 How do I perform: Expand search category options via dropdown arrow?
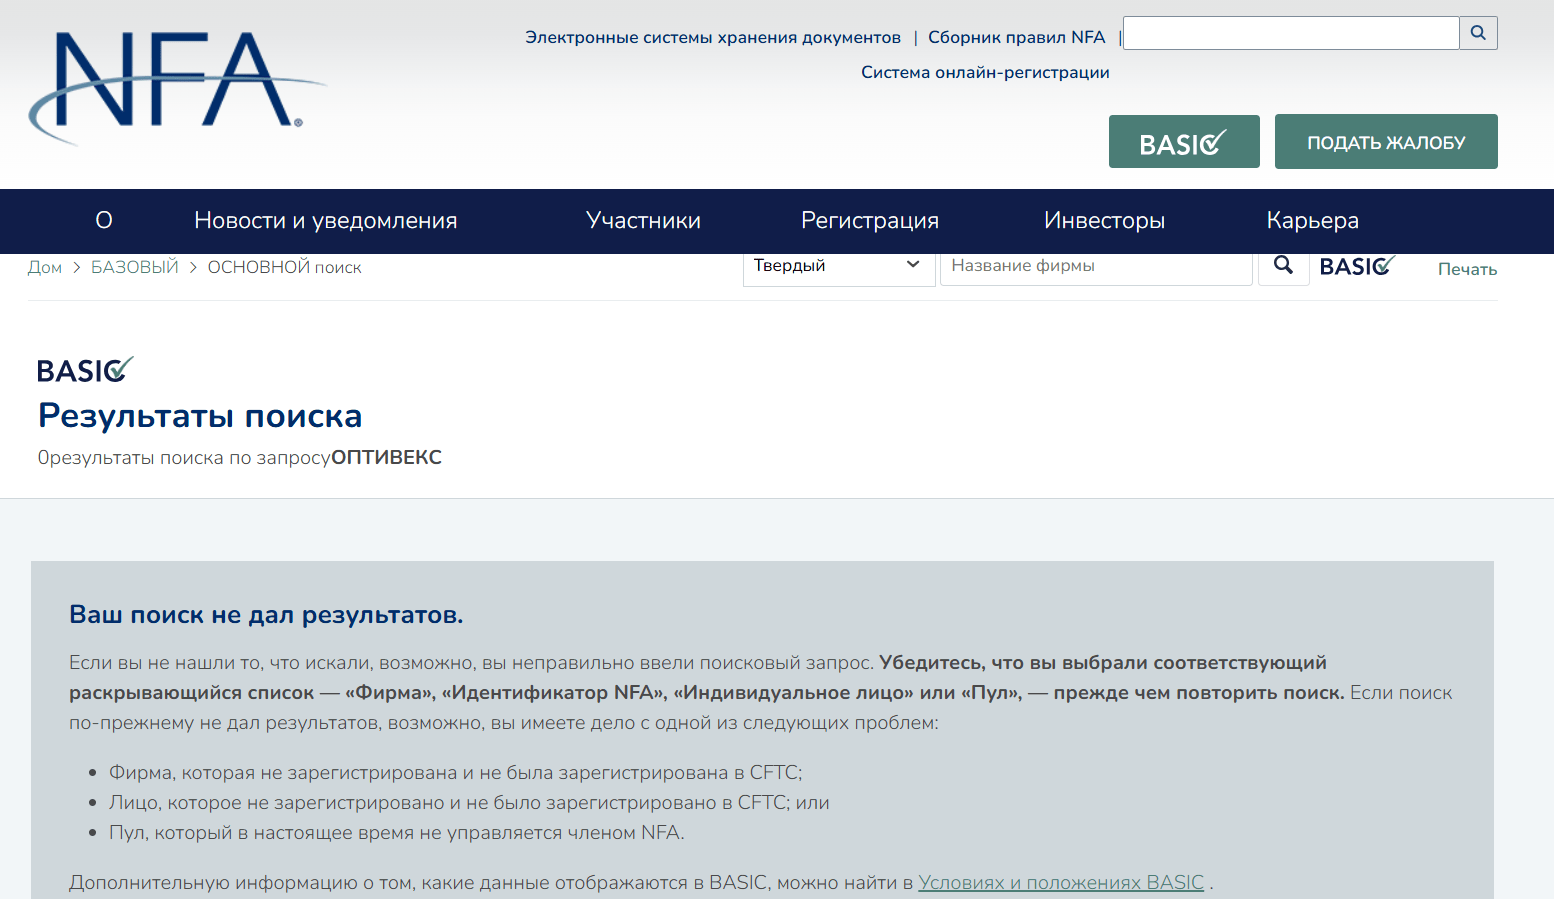(912, 265)
